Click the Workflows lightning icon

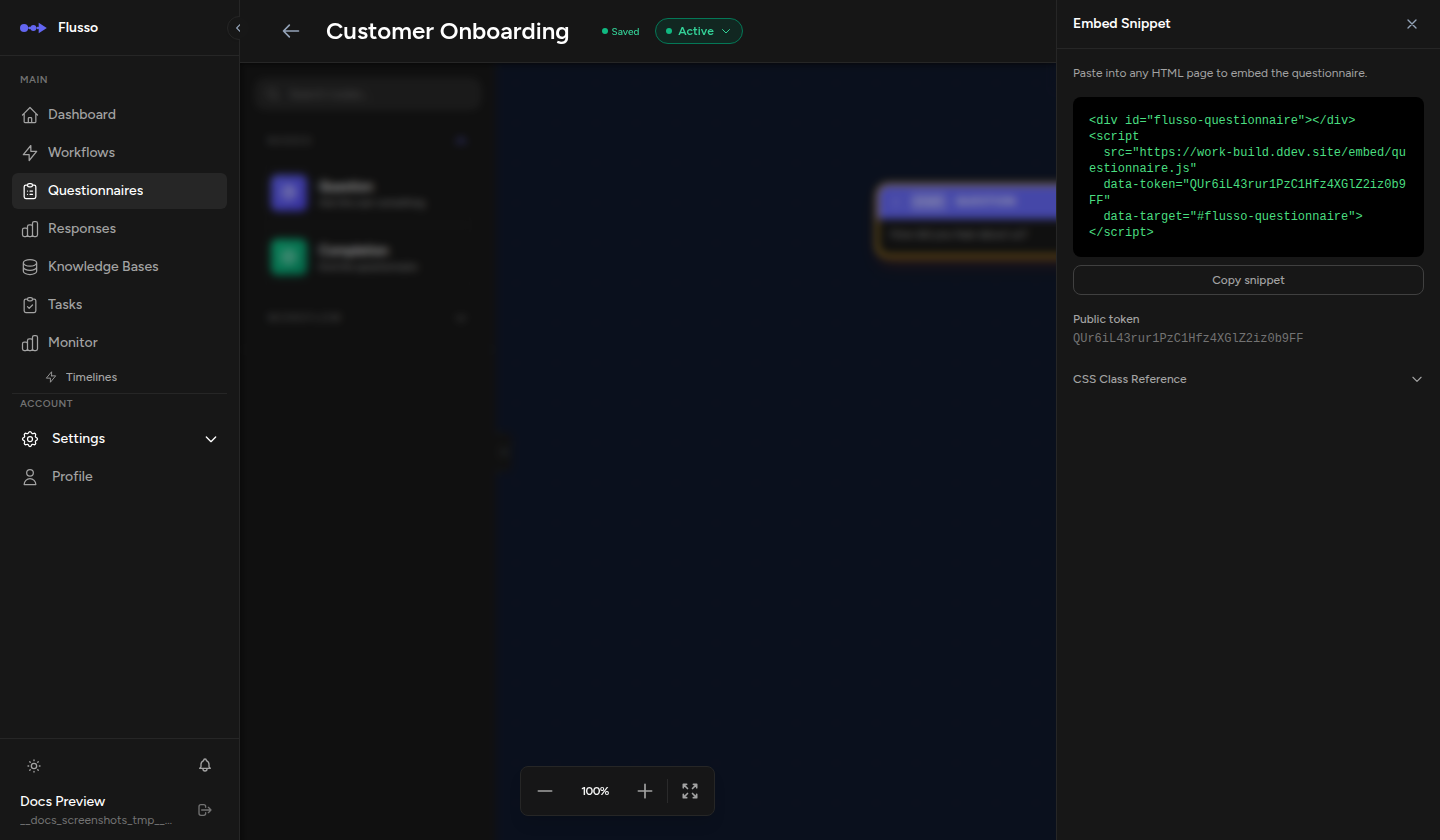click(30, 153)
